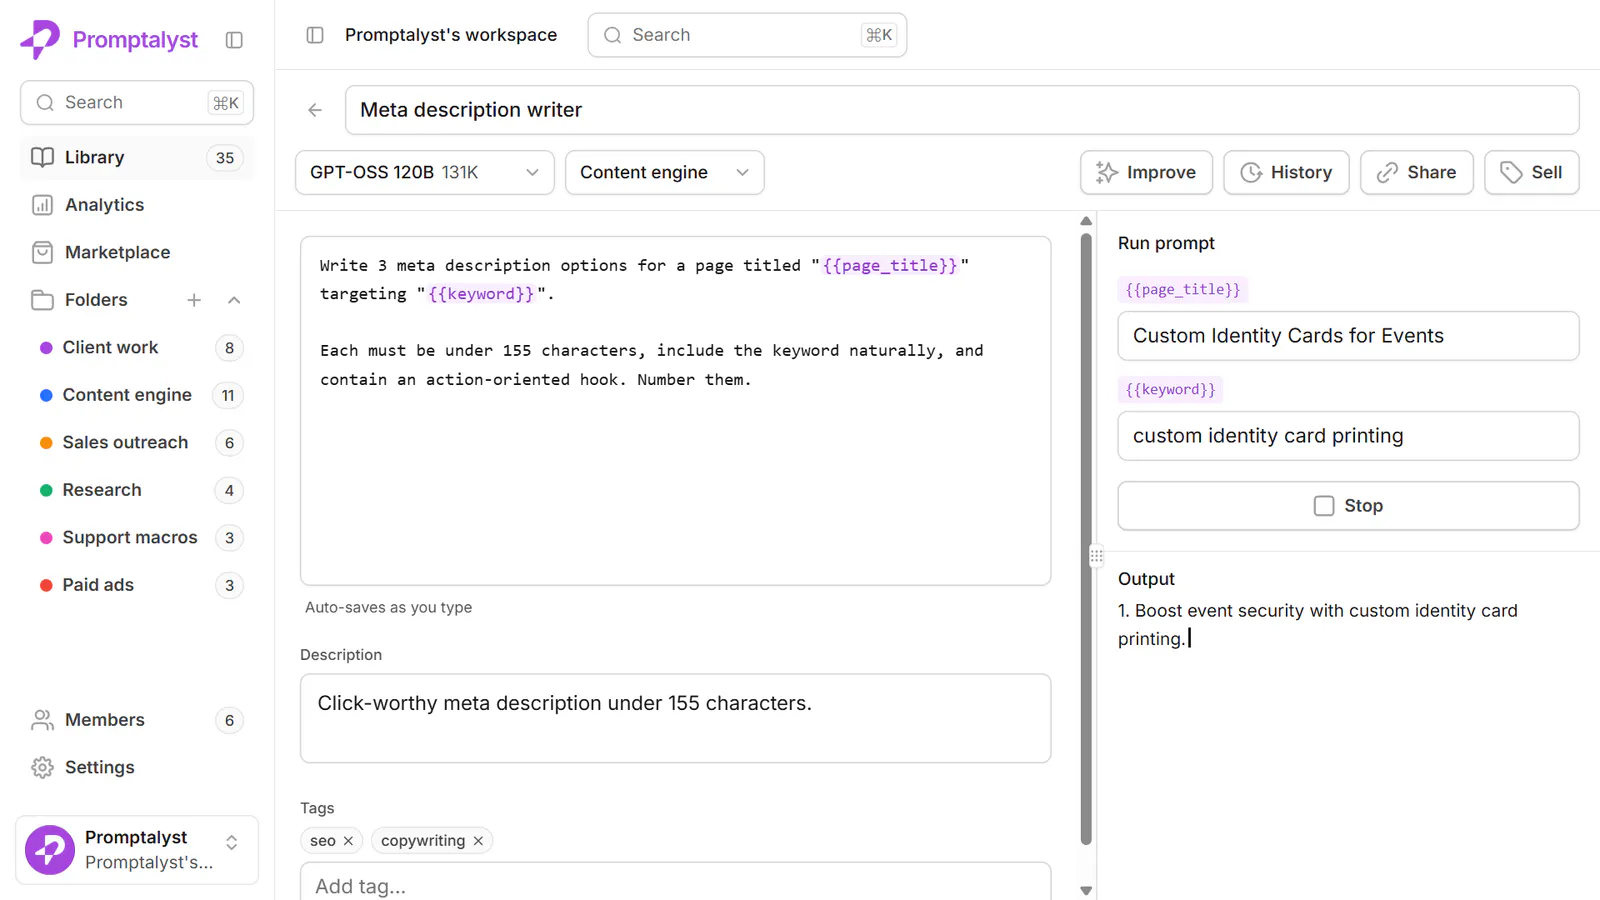Click the panel resize handle
The height and width of the screenshot is (900, 1600).
tap(1097, 556)
